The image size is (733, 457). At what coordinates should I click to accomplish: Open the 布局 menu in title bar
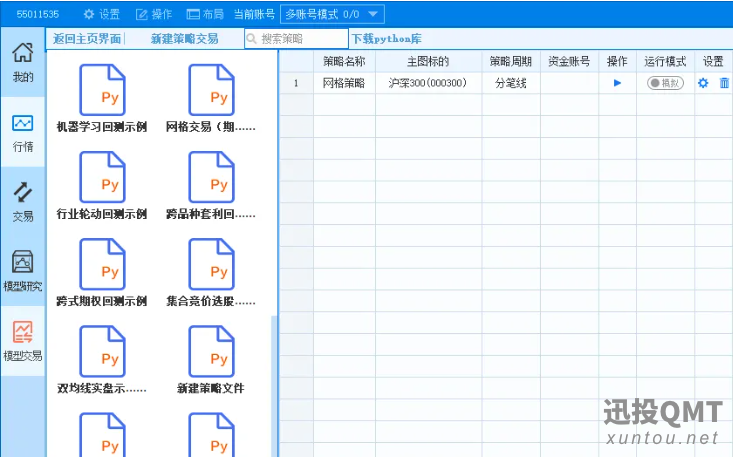coord(205,14)
